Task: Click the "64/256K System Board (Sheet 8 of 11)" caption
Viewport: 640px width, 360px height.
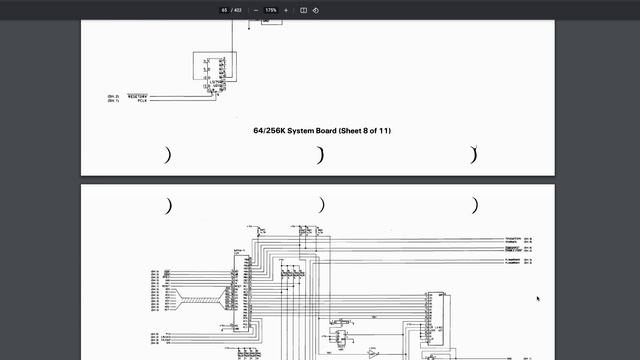Action: (322, 131)
